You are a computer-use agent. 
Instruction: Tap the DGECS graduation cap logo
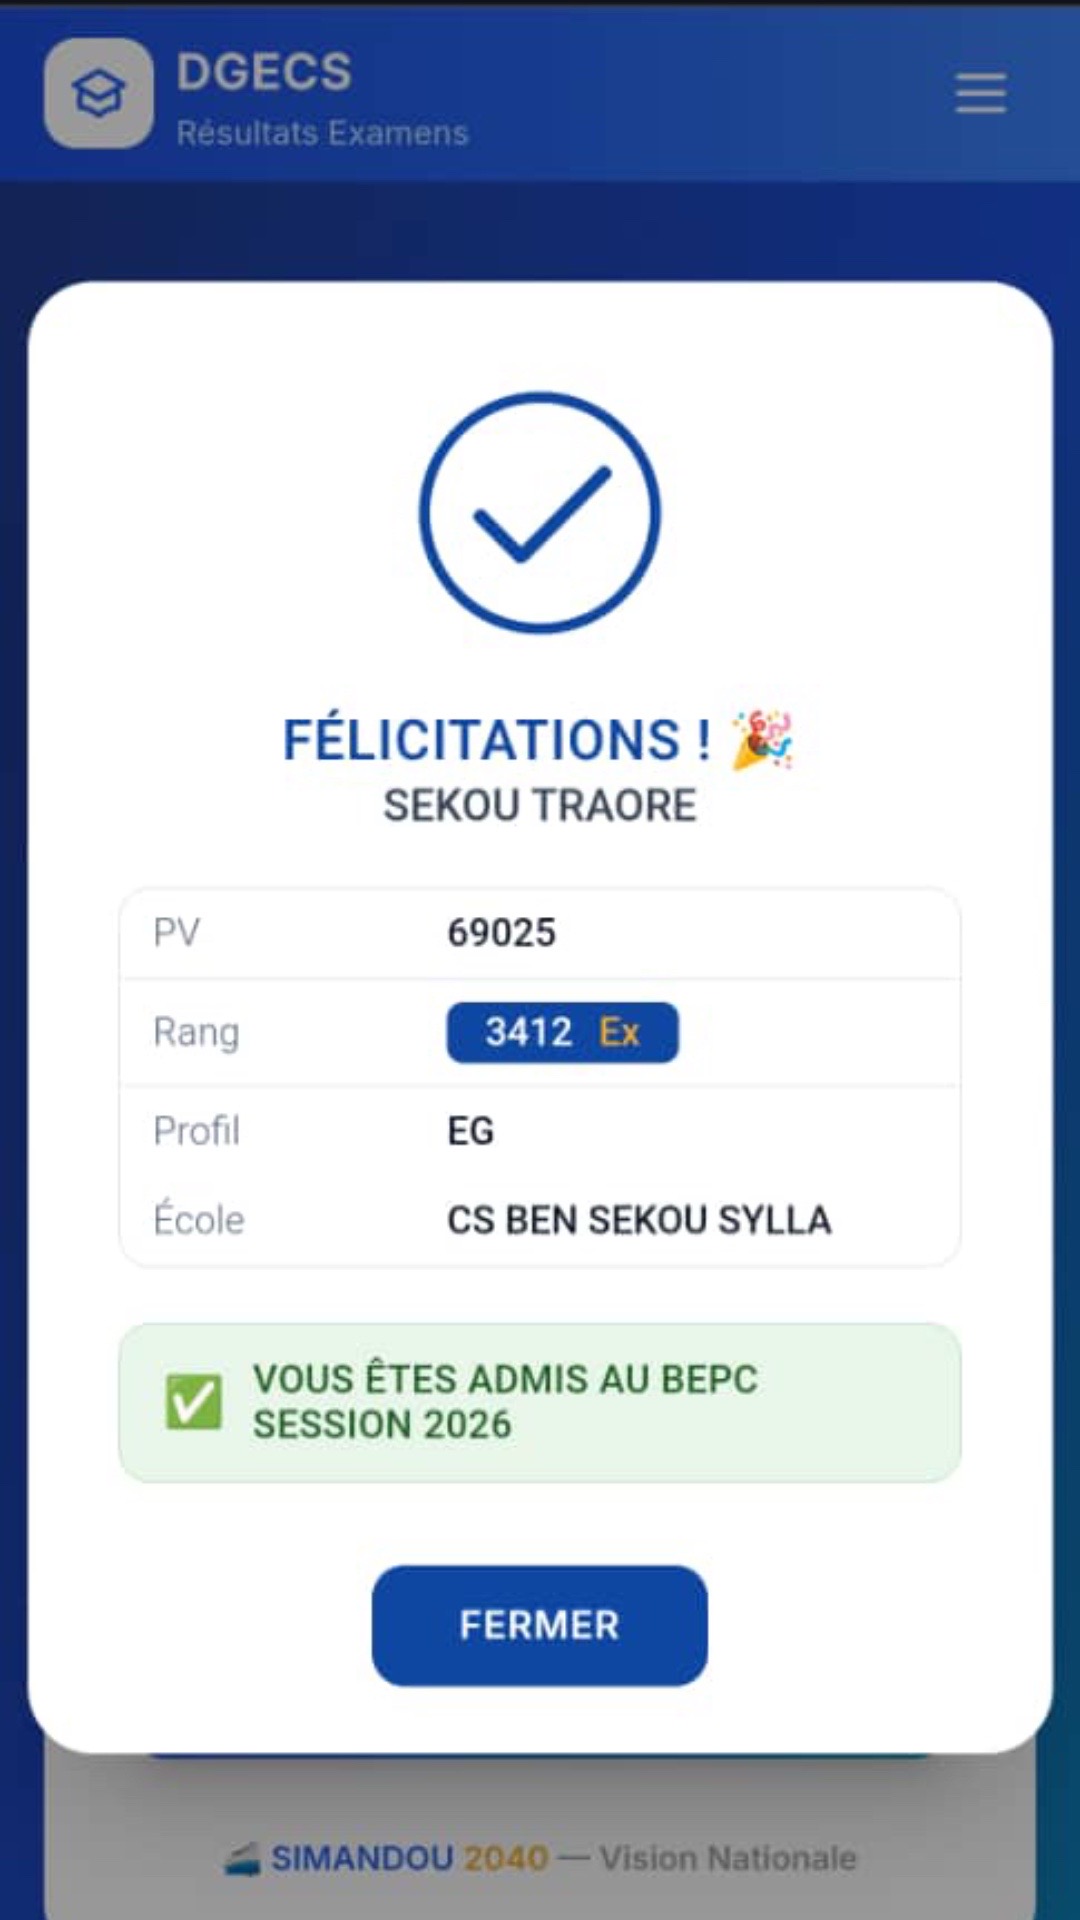[99, 93]
